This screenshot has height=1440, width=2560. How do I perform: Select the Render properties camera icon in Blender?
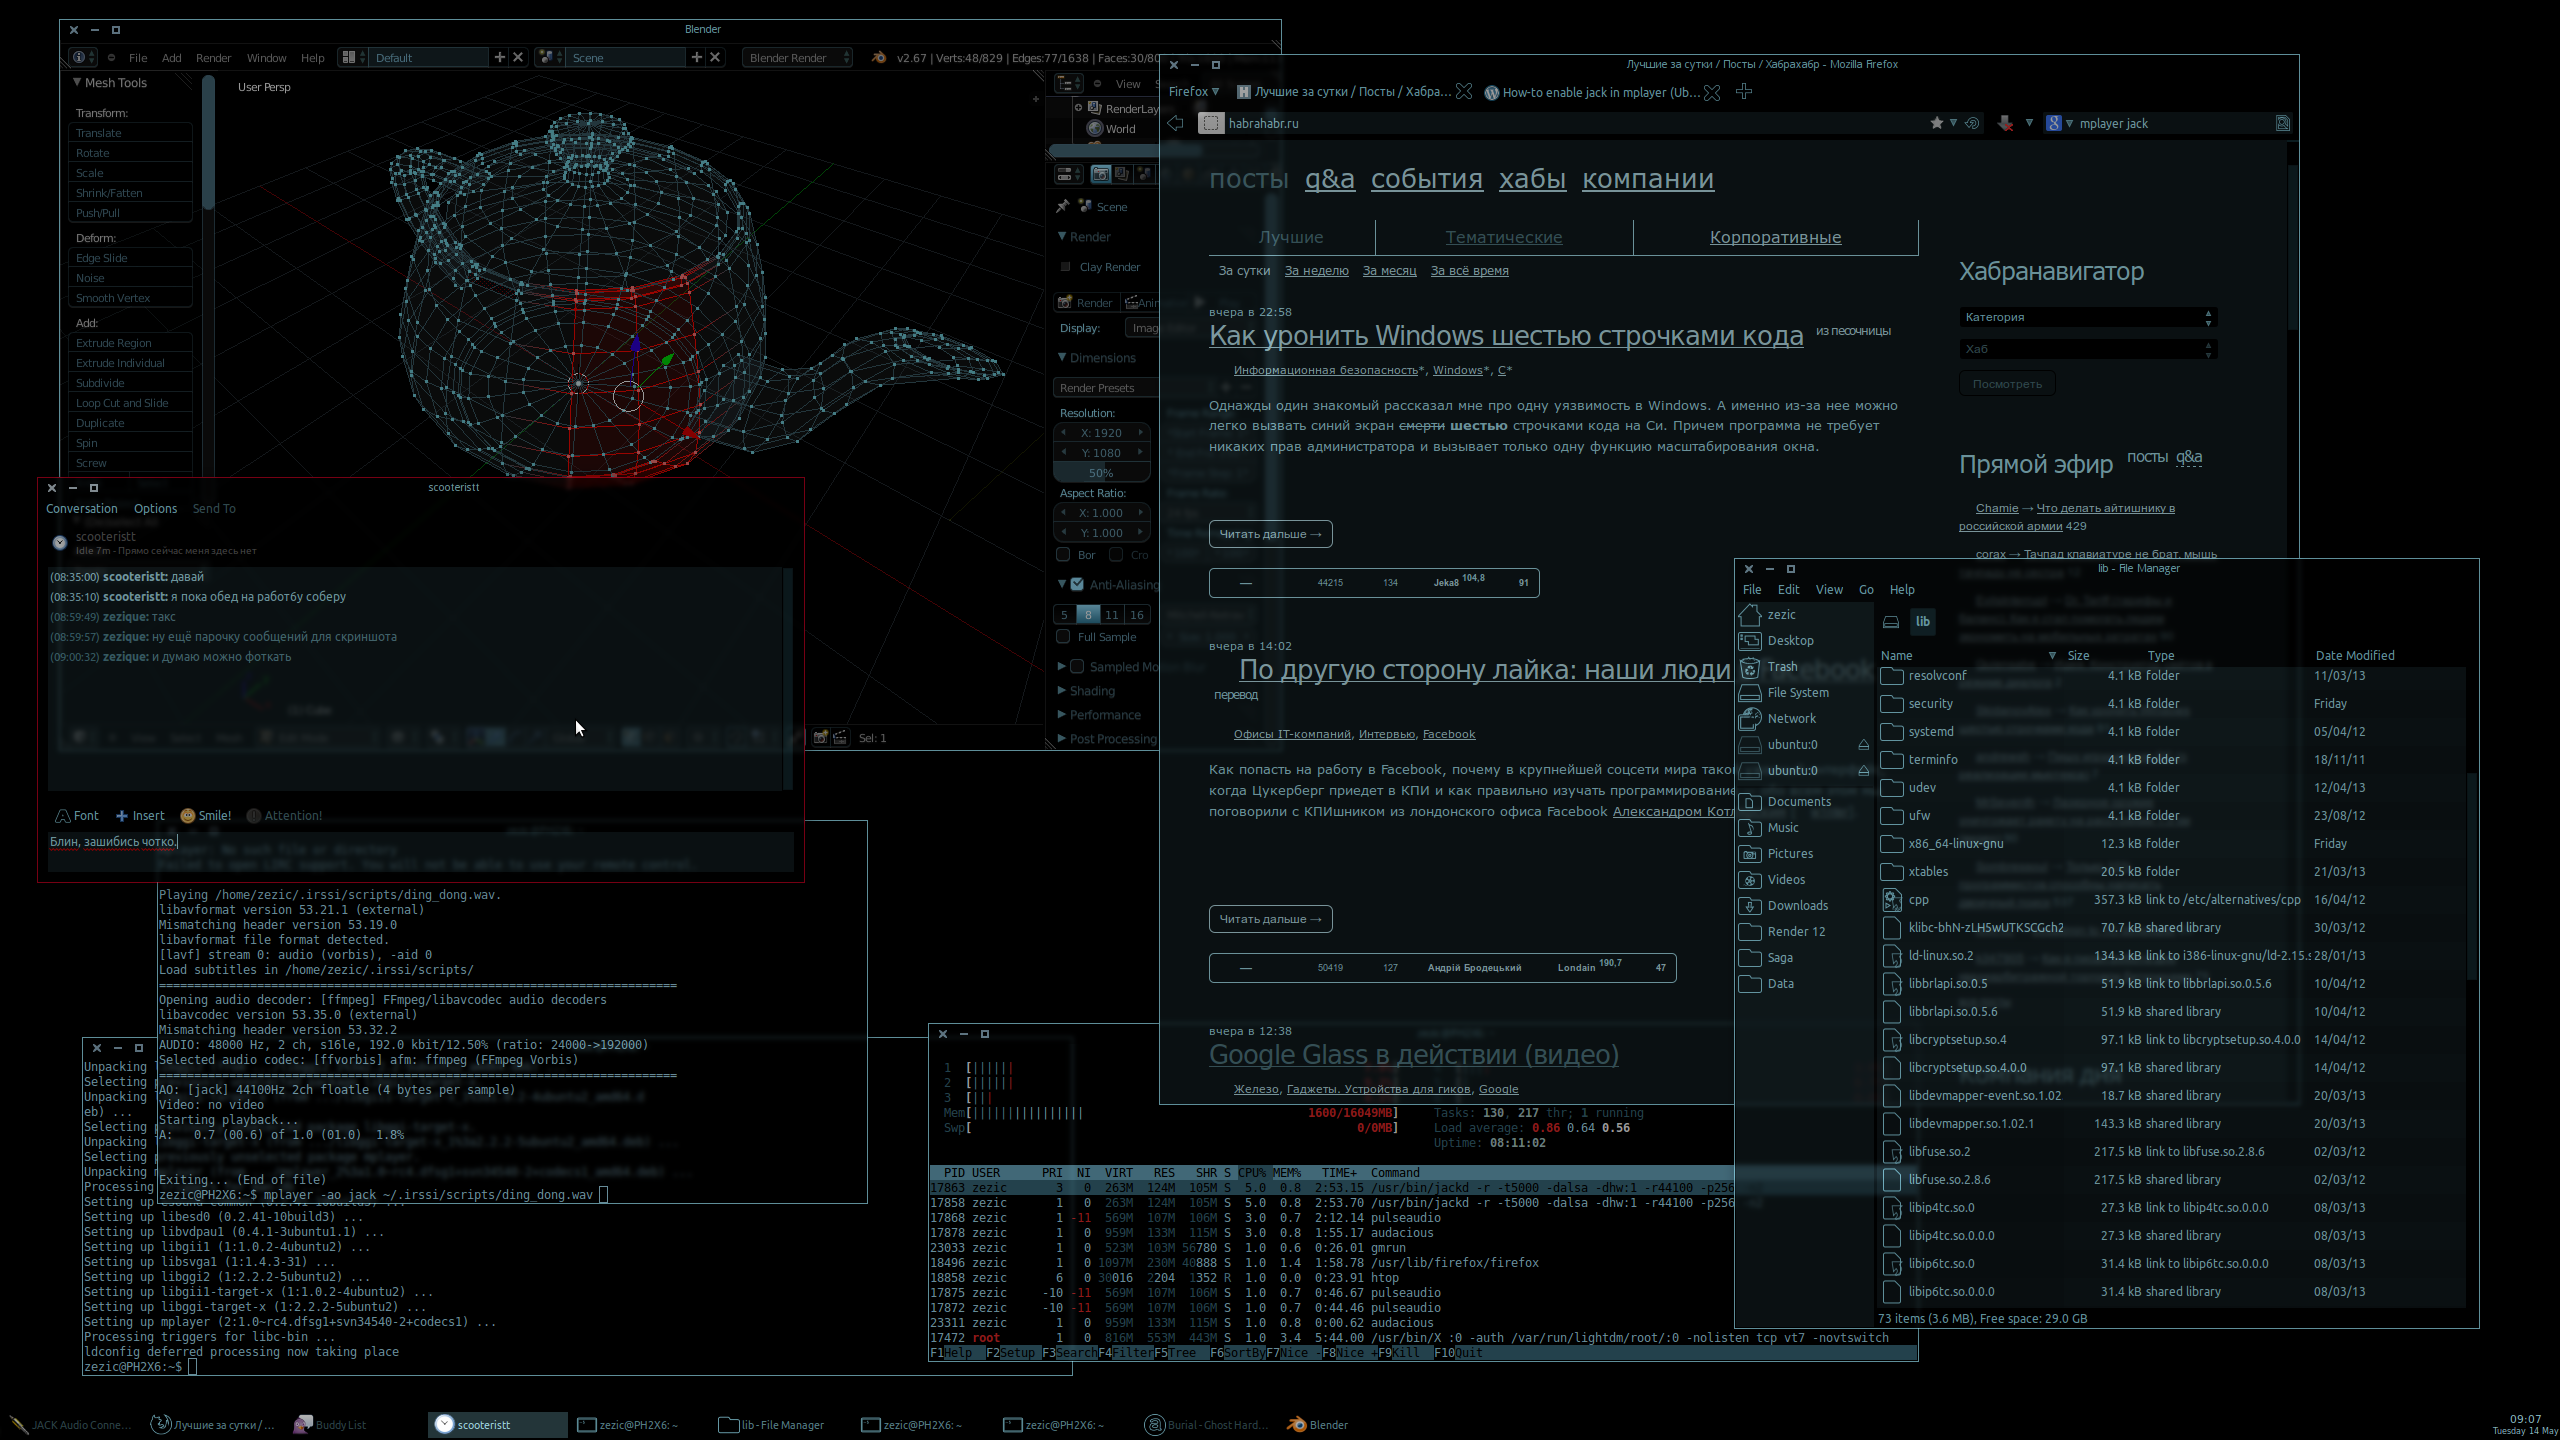point(1100,174)
